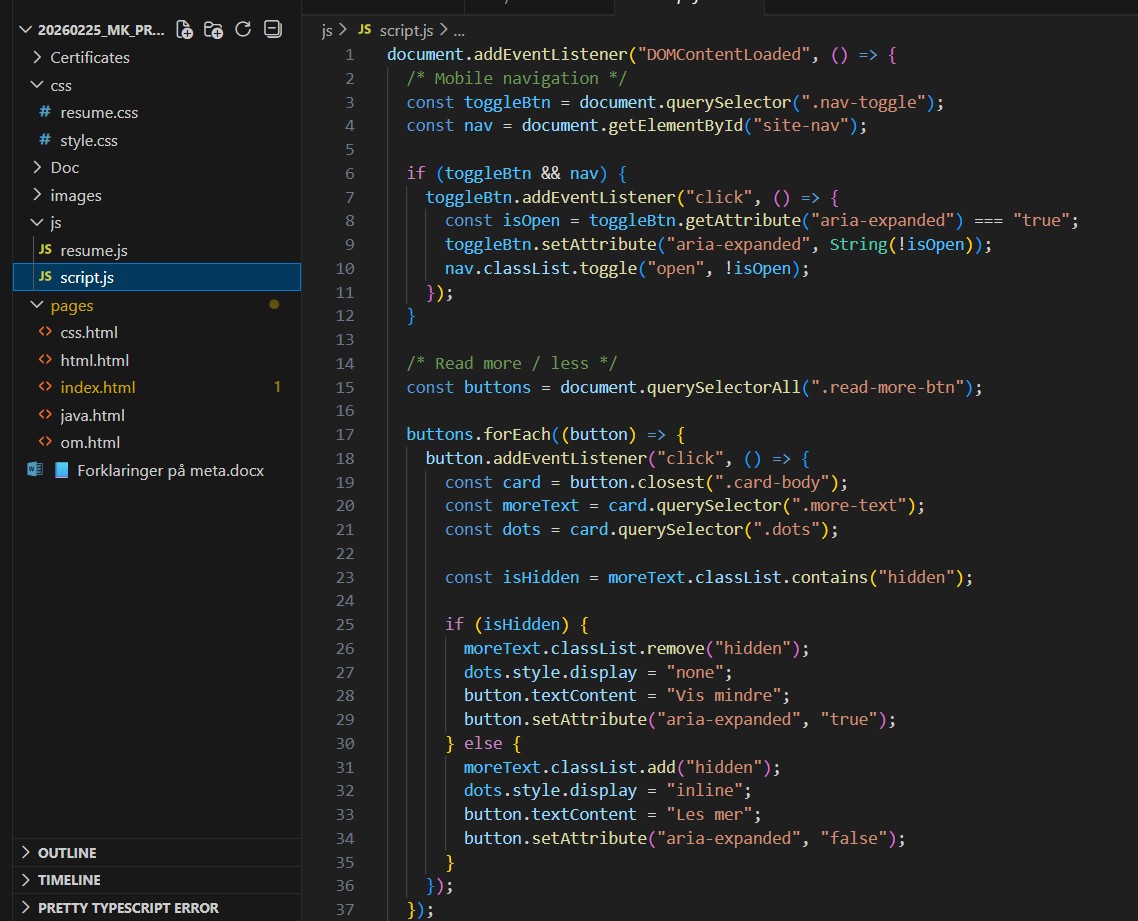The image size is (1138, 921).
Task: Click the toggleBtn declaration on line 3
Action: [x=507, y=102]
